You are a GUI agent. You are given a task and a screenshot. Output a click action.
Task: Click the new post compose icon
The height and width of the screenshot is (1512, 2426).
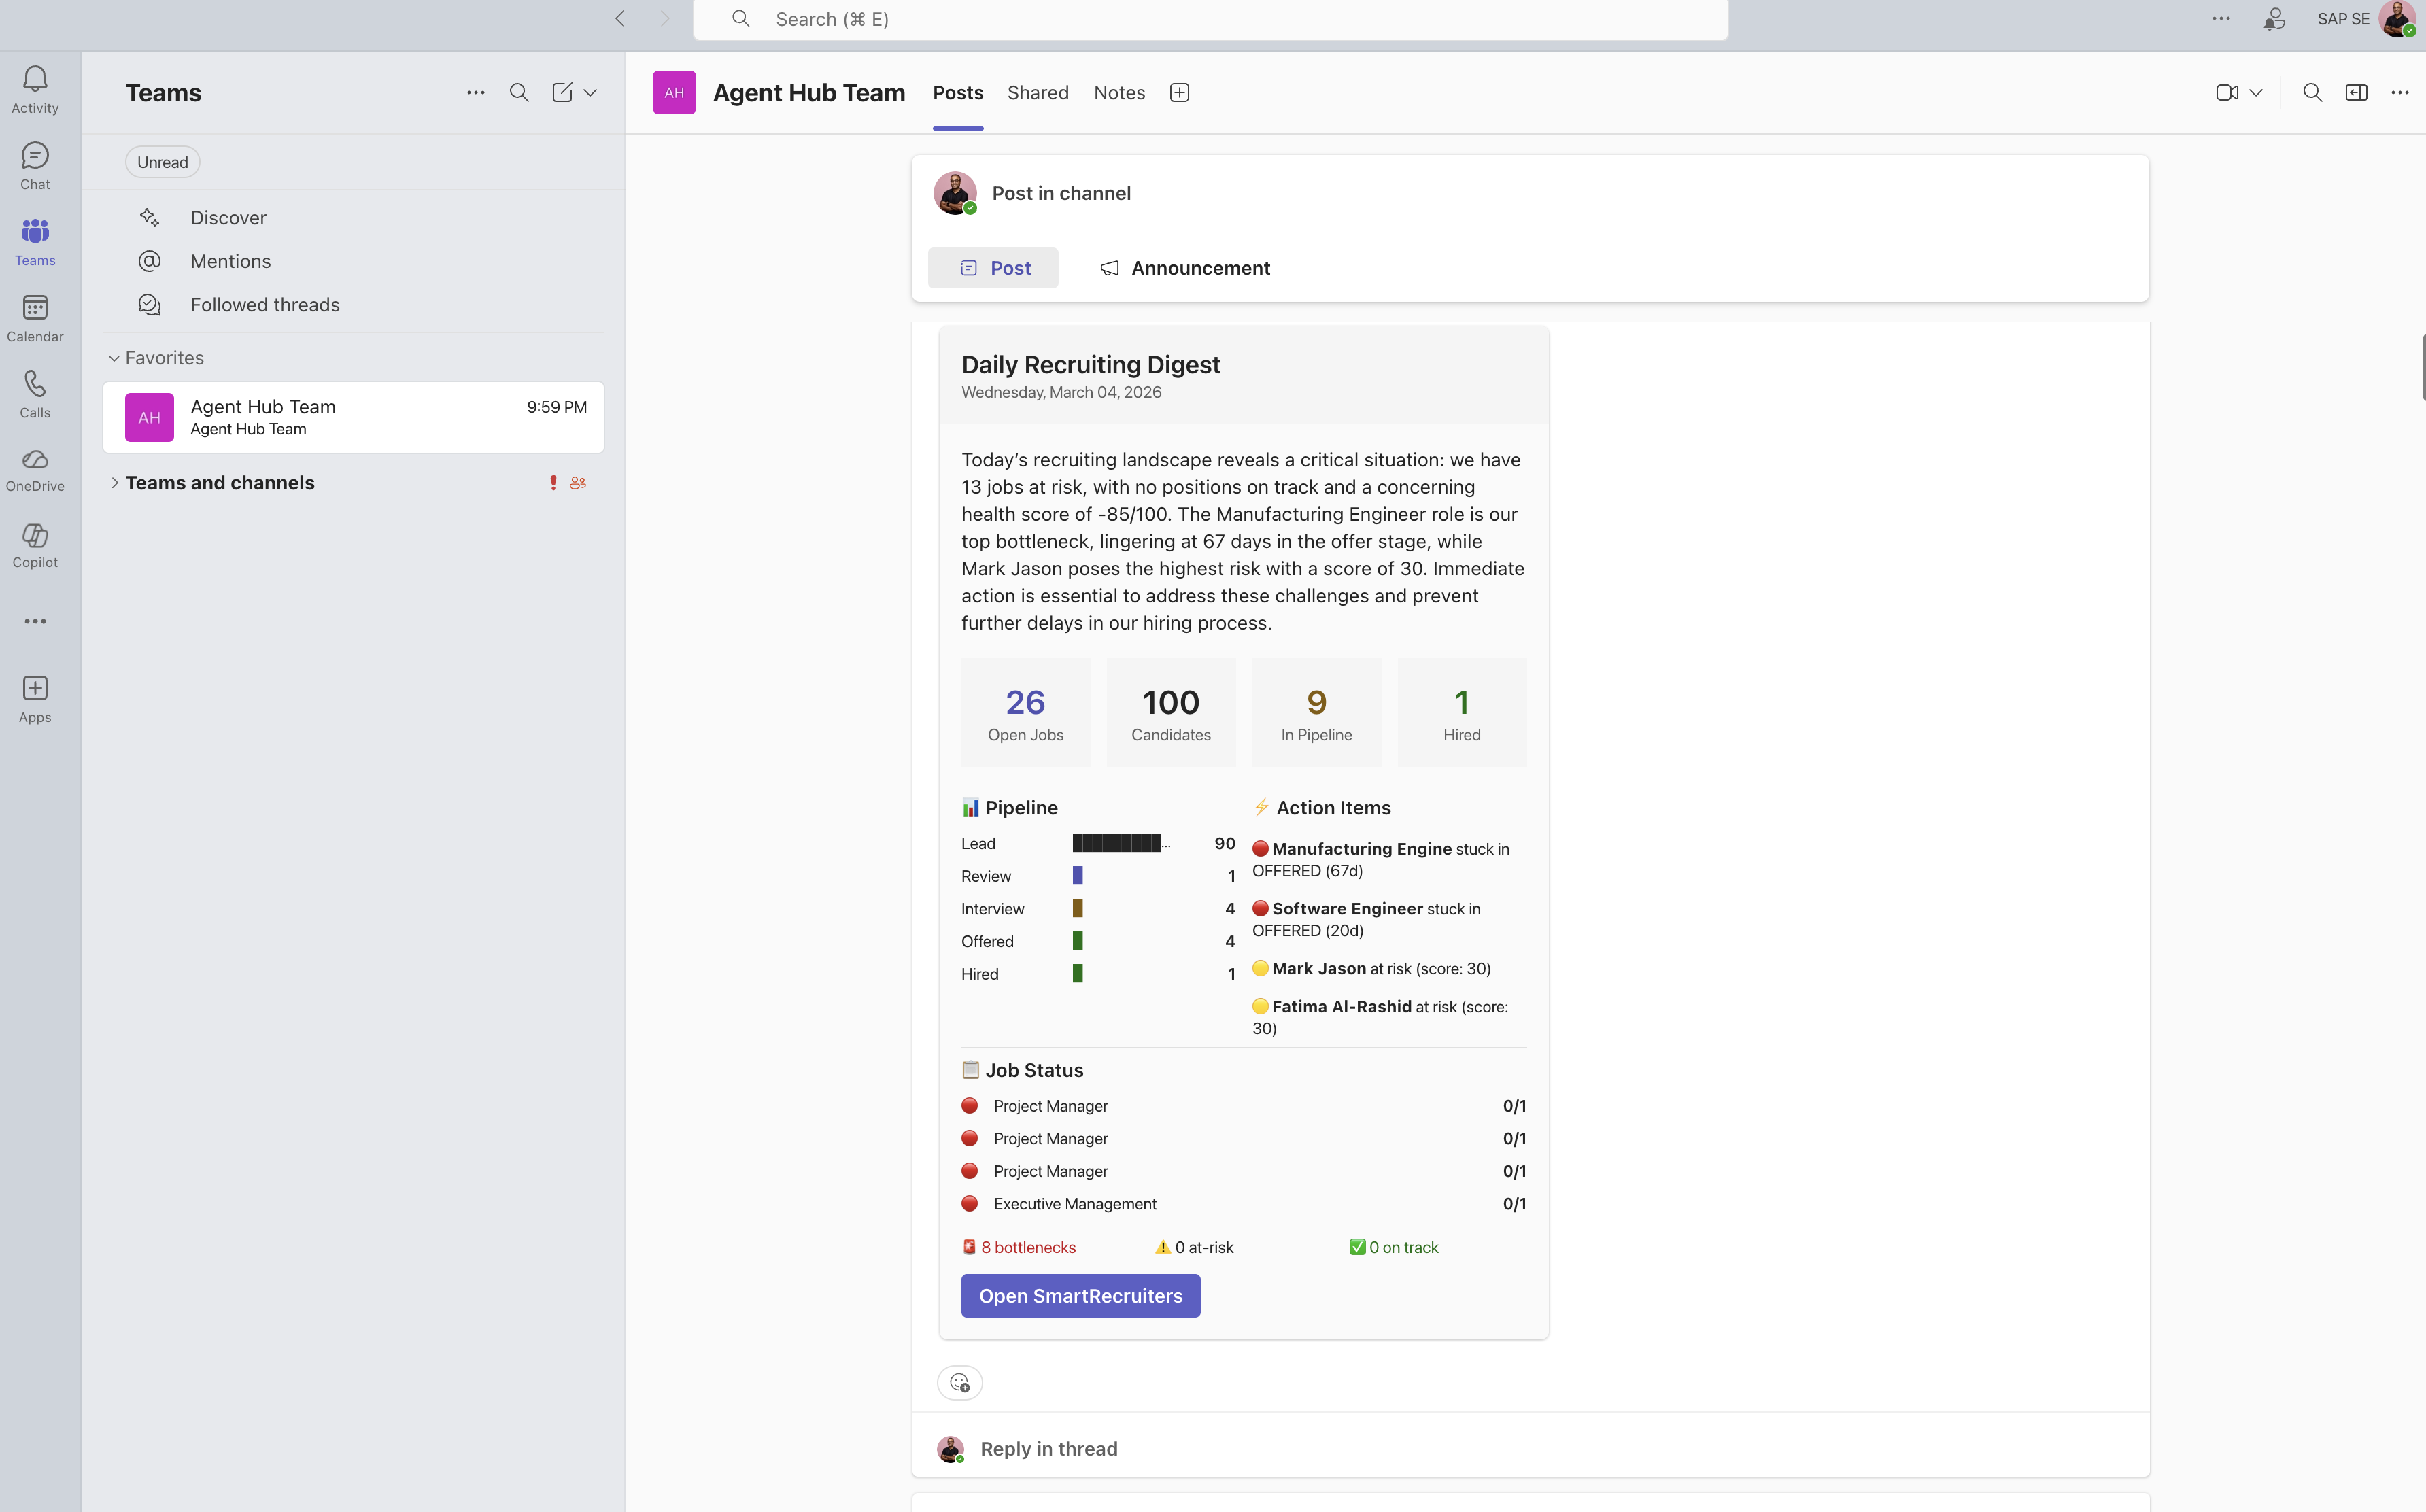click(562, 93)
